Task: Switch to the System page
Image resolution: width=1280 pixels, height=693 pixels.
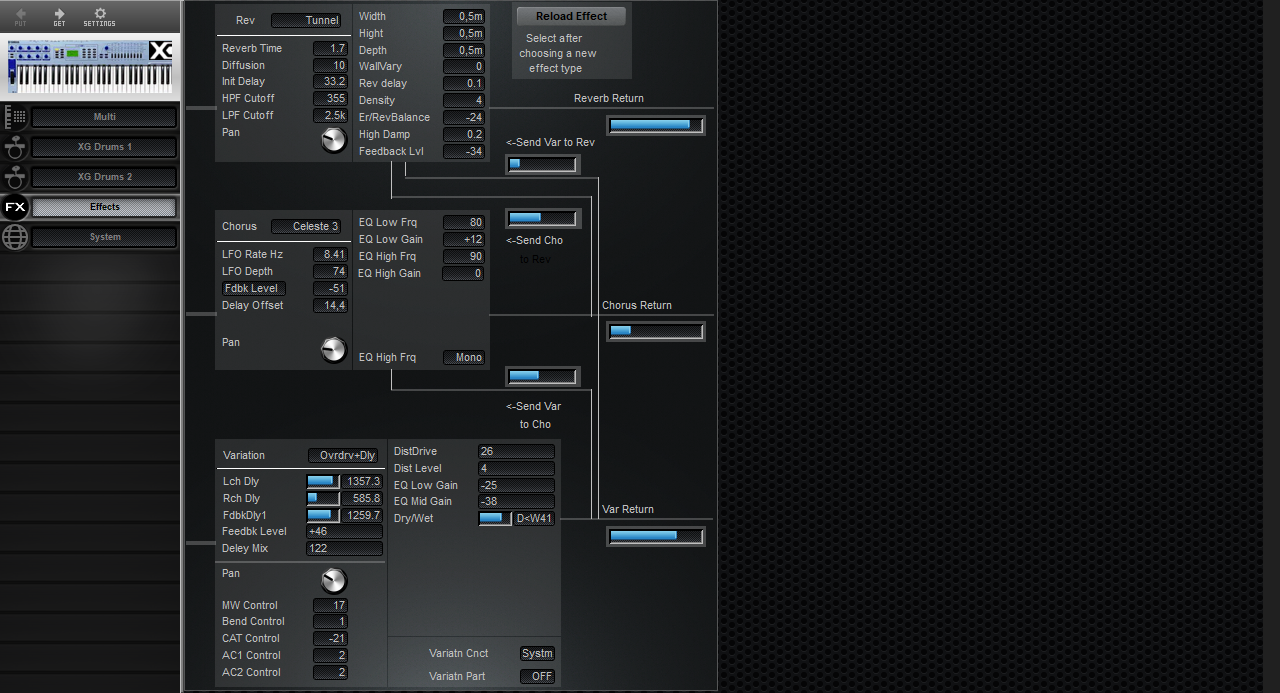Action: pyautogui.click(x=104, y=237)
